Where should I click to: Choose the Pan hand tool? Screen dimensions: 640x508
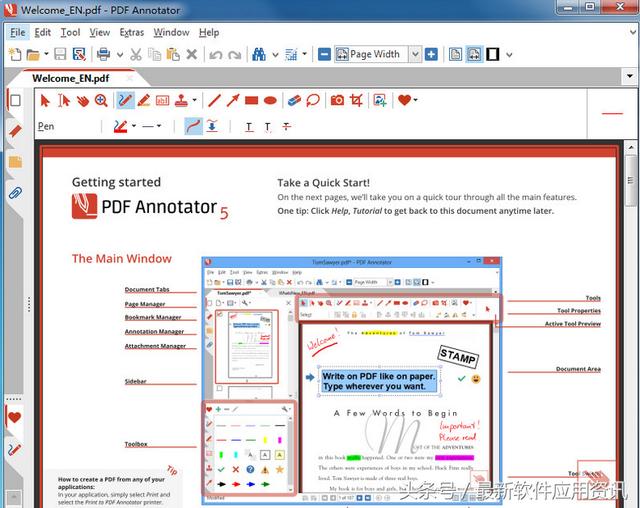point(83,100)
